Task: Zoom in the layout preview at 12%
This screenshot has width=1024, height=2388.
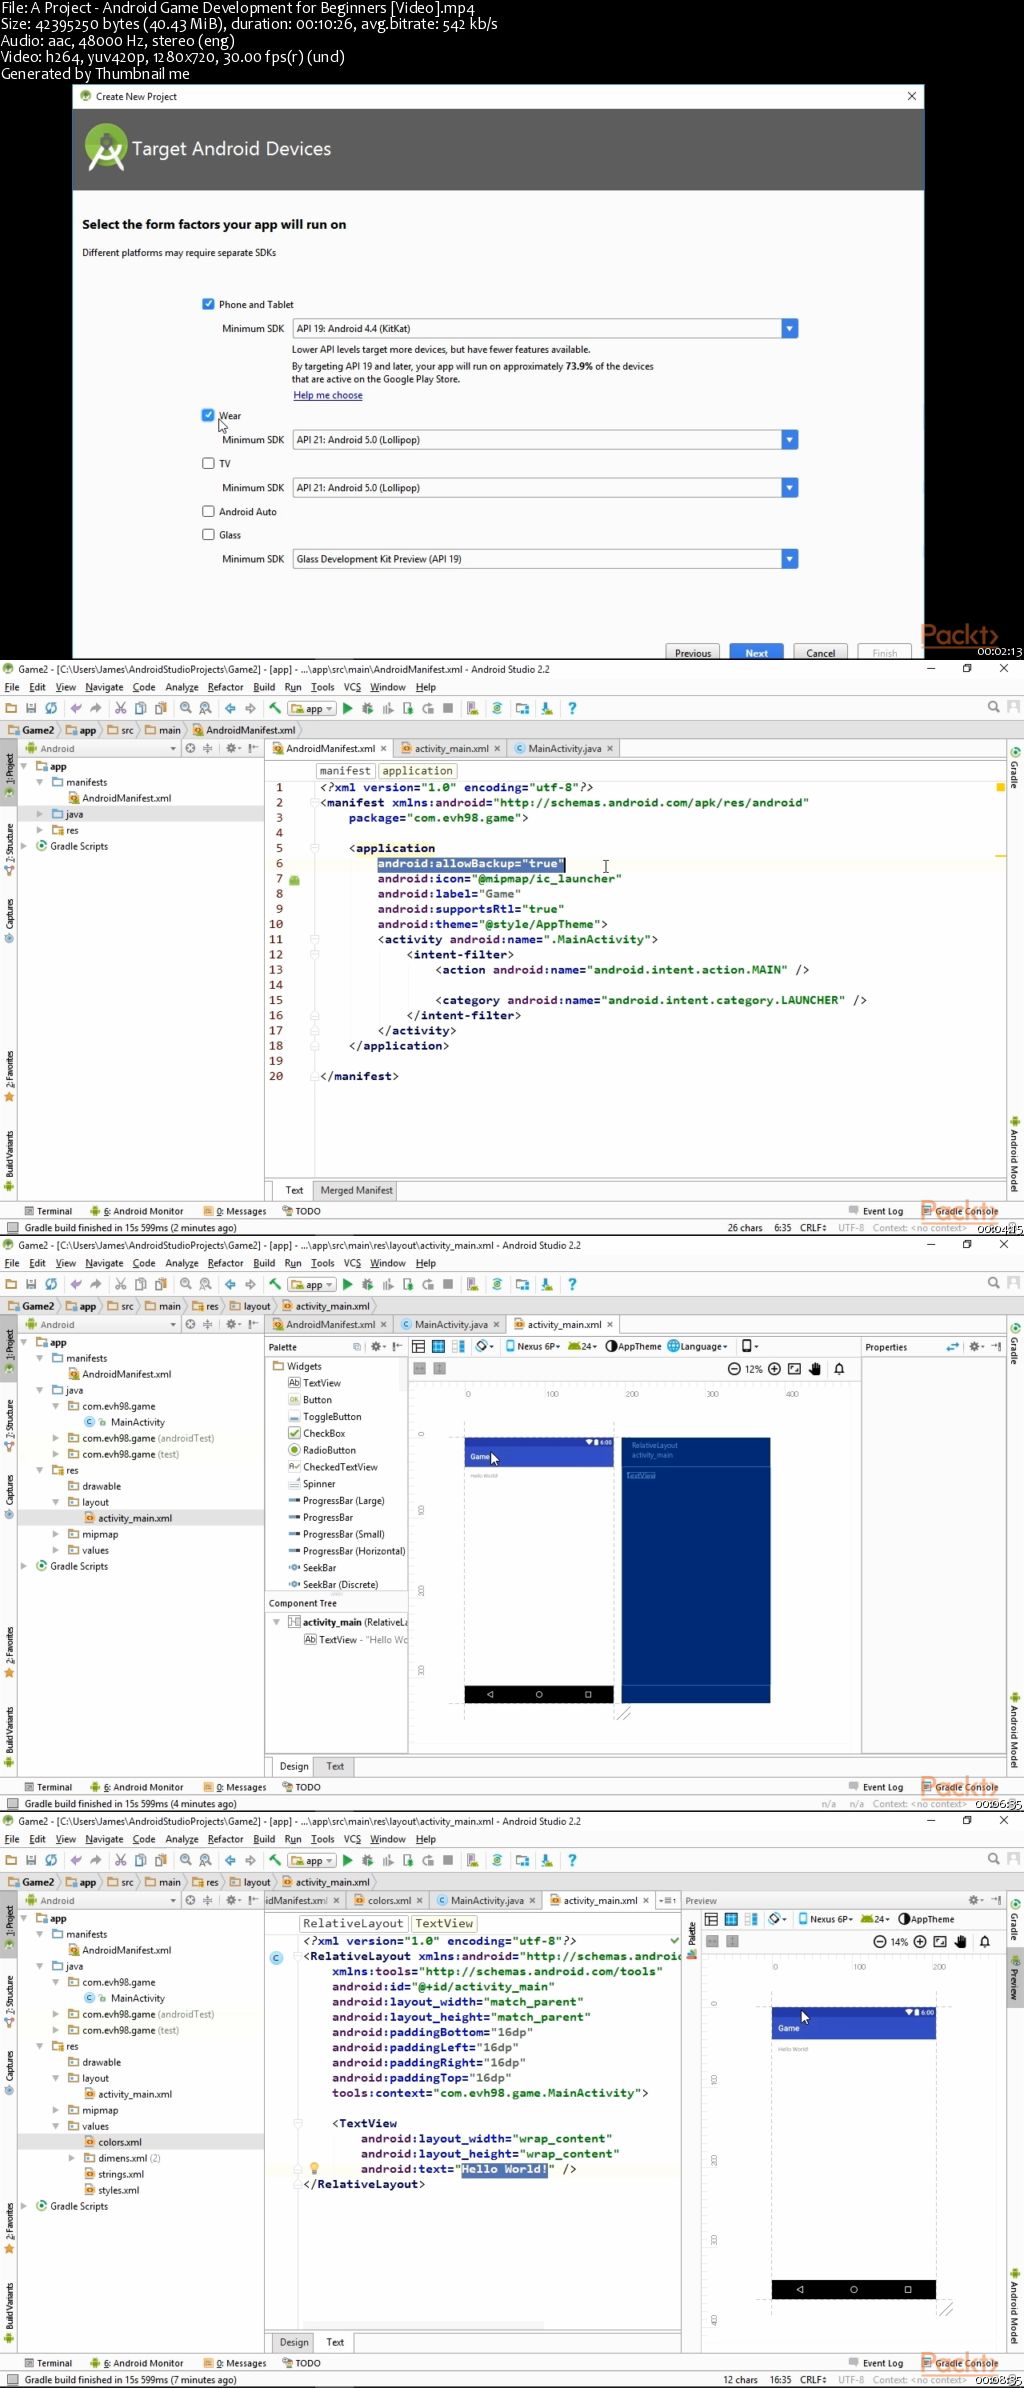Action: (x=774, y=1369)
